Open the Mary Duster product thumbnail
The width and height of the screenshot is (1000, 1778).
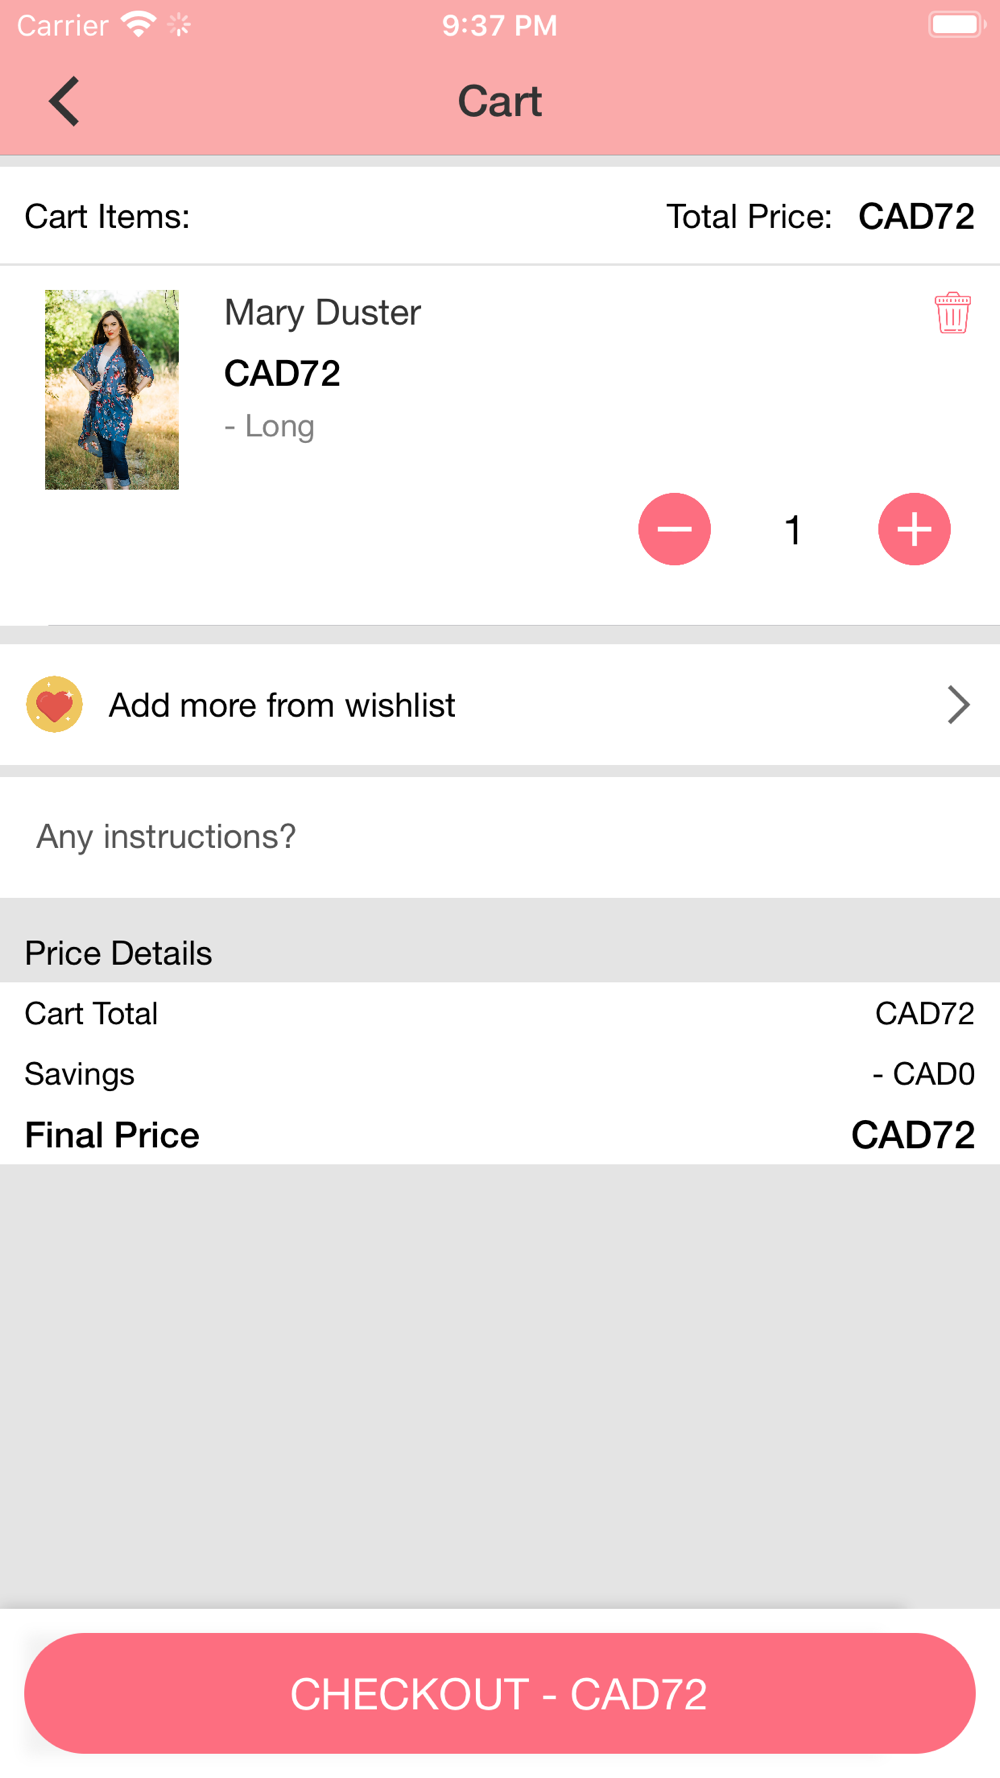pyautogui.click(x=112, y=390)
